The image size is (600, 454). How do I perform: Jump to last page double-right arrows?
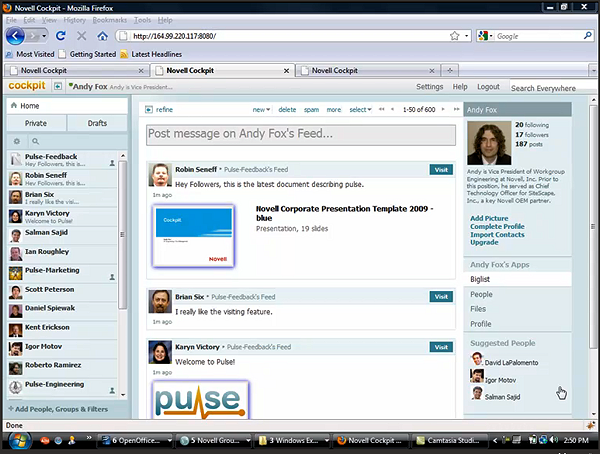tap(456, 109)
